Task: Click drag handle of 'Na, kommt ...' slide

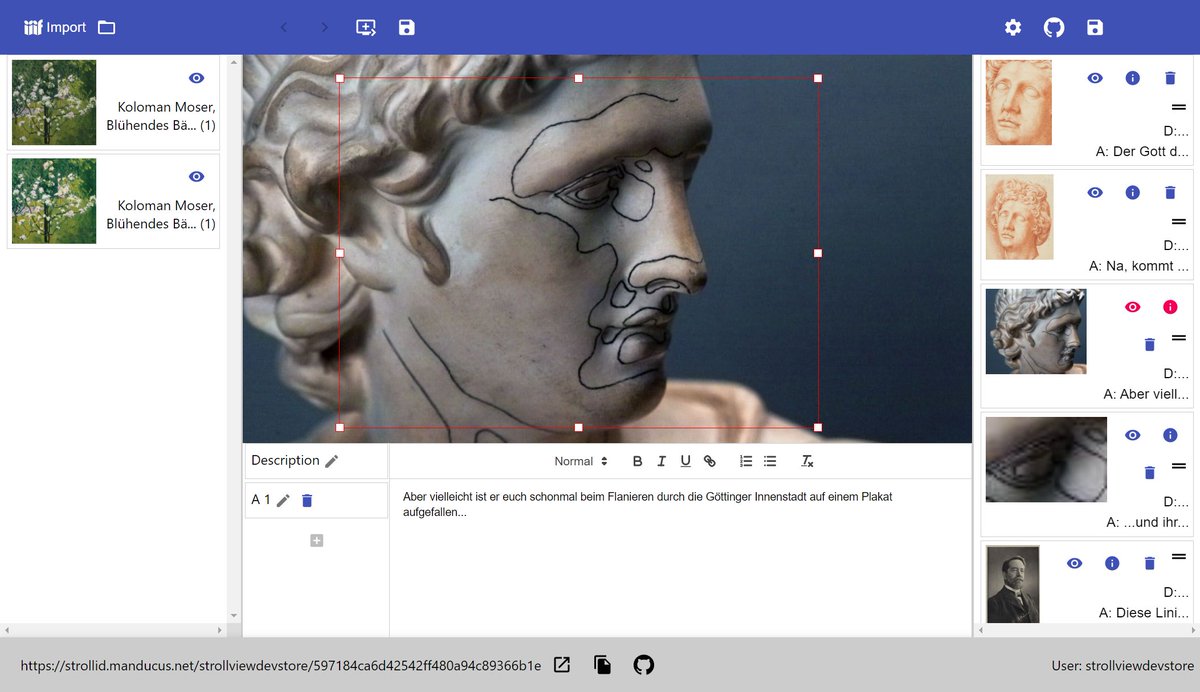Action: [x=1178, y=220]
